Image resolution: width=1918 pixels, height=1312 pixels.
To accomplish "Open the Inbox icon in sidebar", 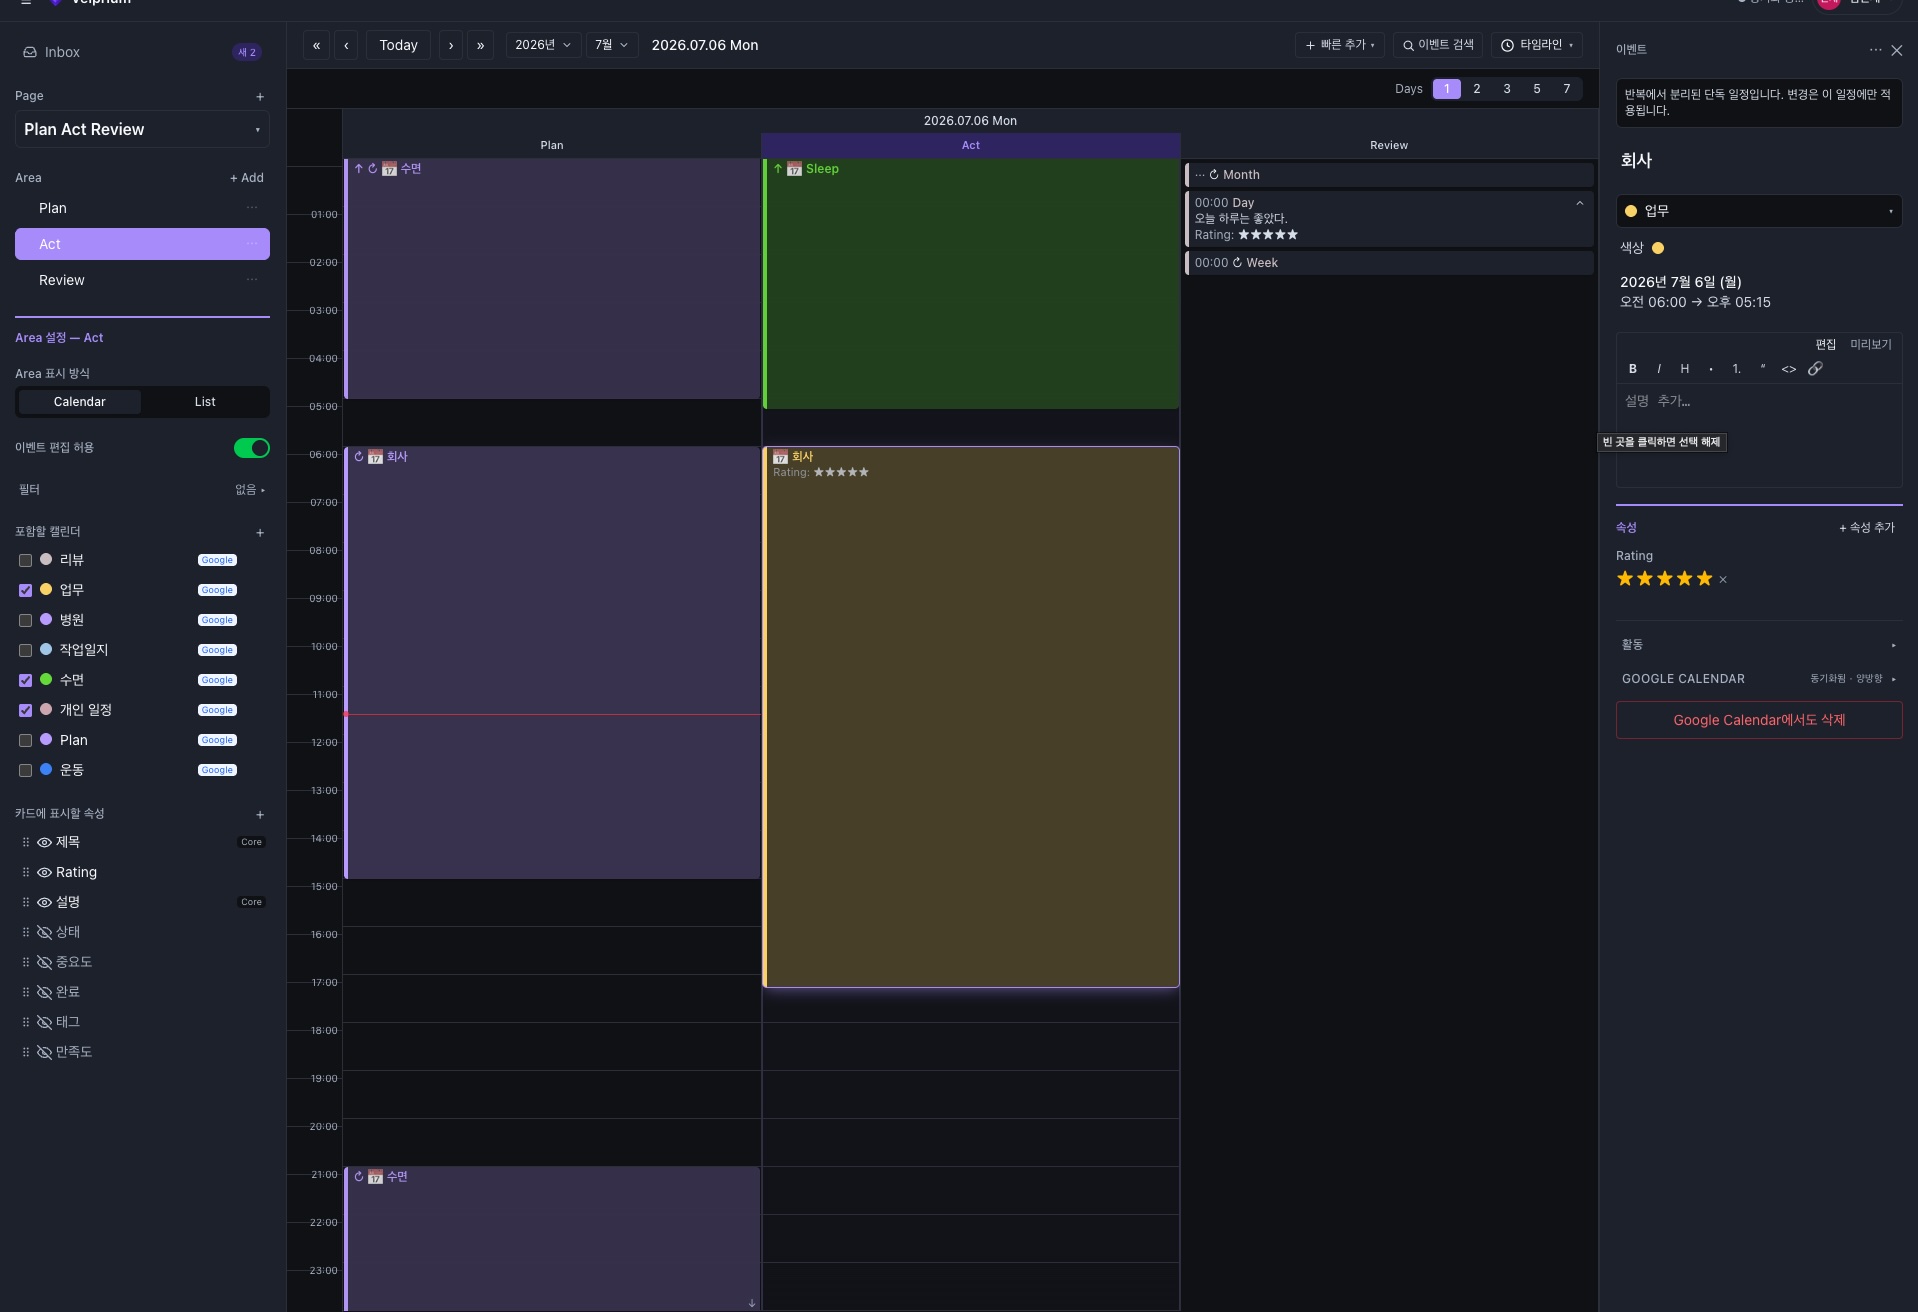I will coord(30,52).
